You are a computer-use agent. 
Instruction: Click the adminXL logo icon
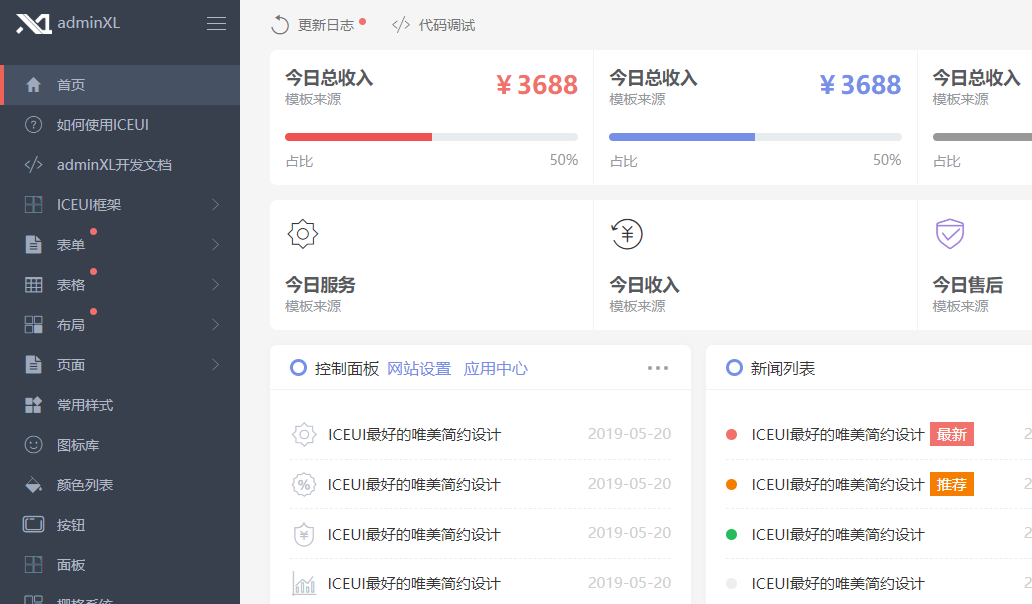tap(33, 24)
